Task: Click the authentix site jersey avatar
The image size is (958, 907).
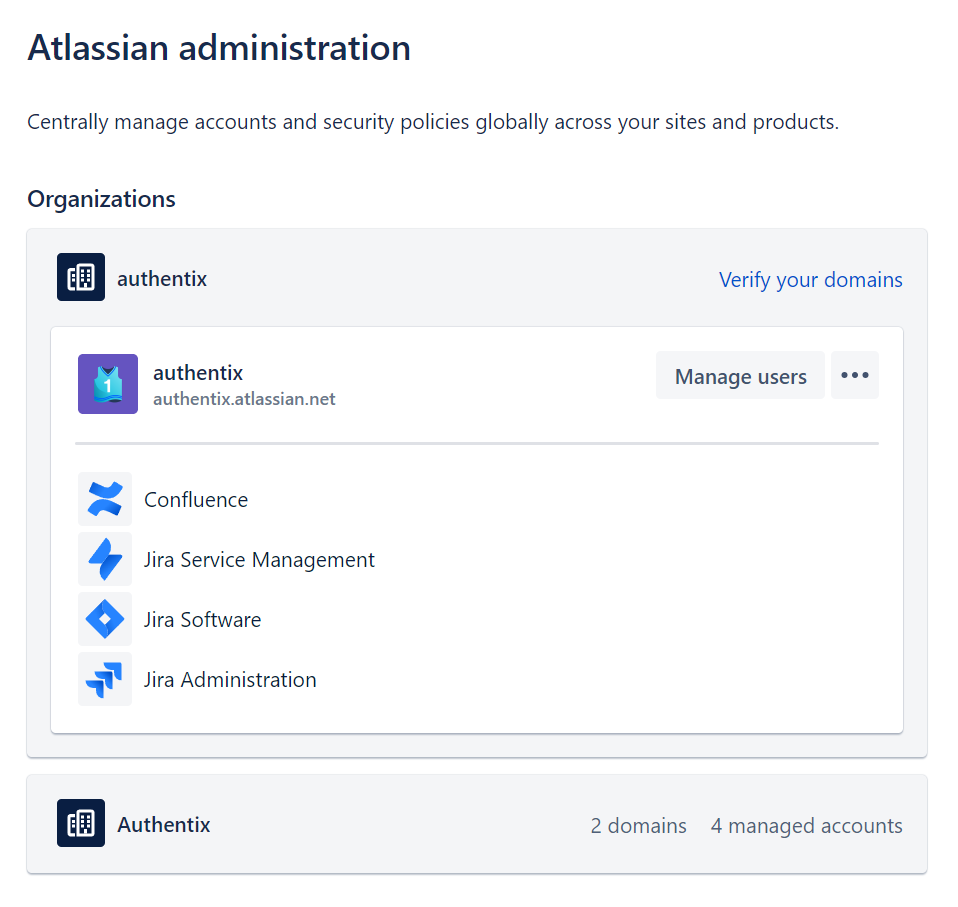Action: [108, 384]
